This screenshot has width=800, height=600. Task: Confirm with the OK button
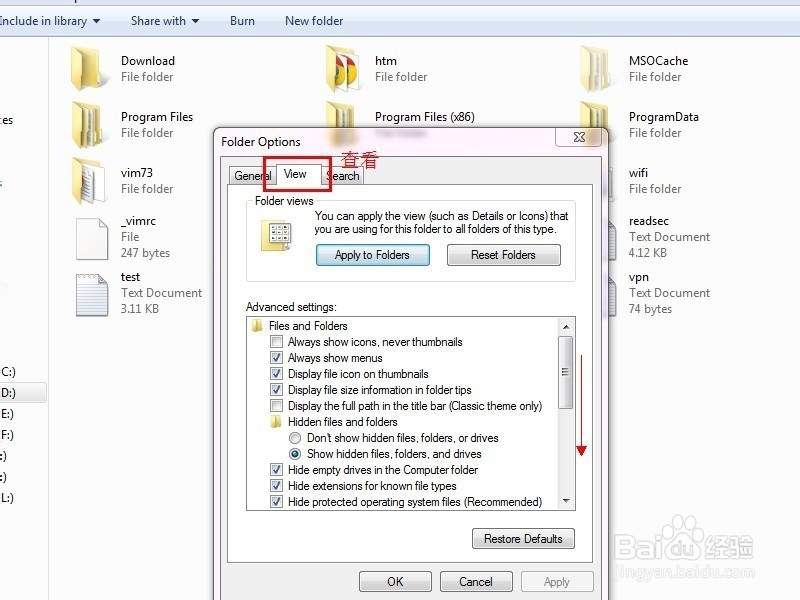395,582
